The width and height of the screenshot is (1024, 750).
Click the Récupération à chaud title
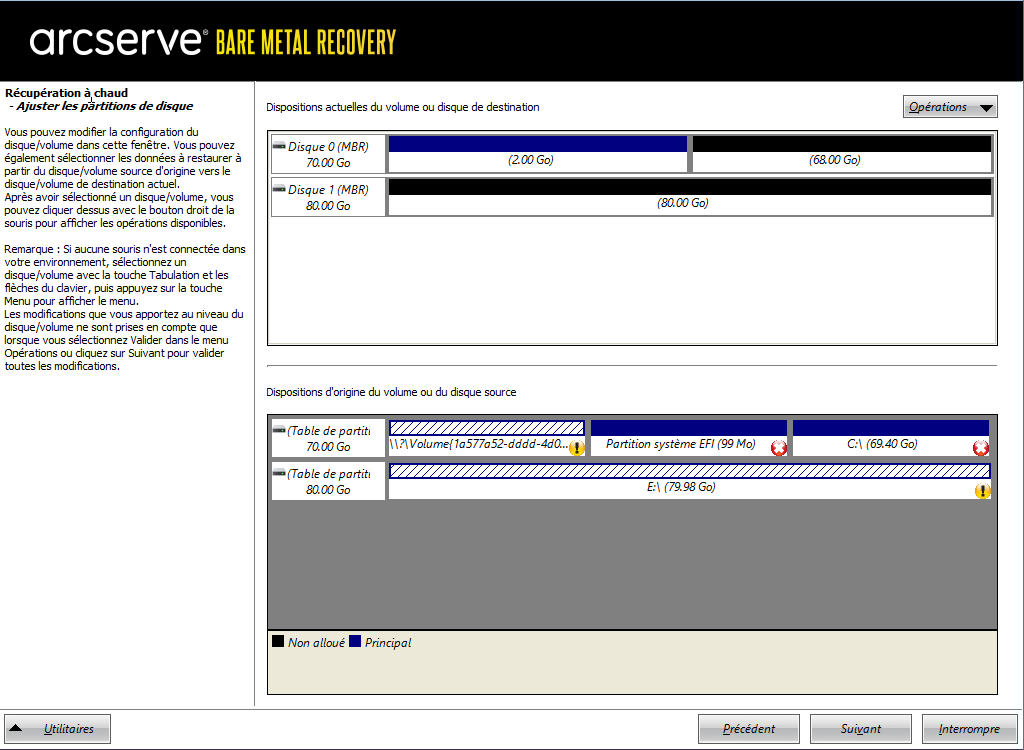click(x=67, y=93)
